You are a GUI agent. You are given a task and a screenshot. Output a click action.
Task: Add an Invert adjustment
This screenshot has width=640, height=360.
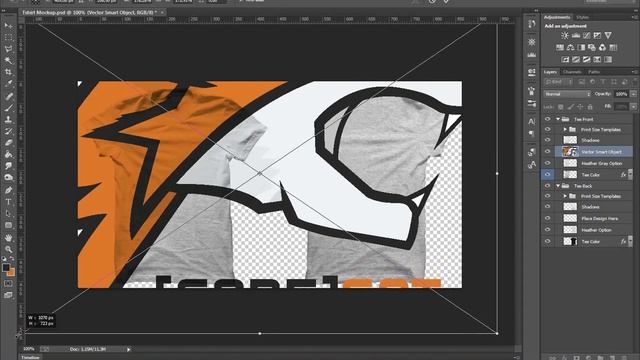coord(565,60)
